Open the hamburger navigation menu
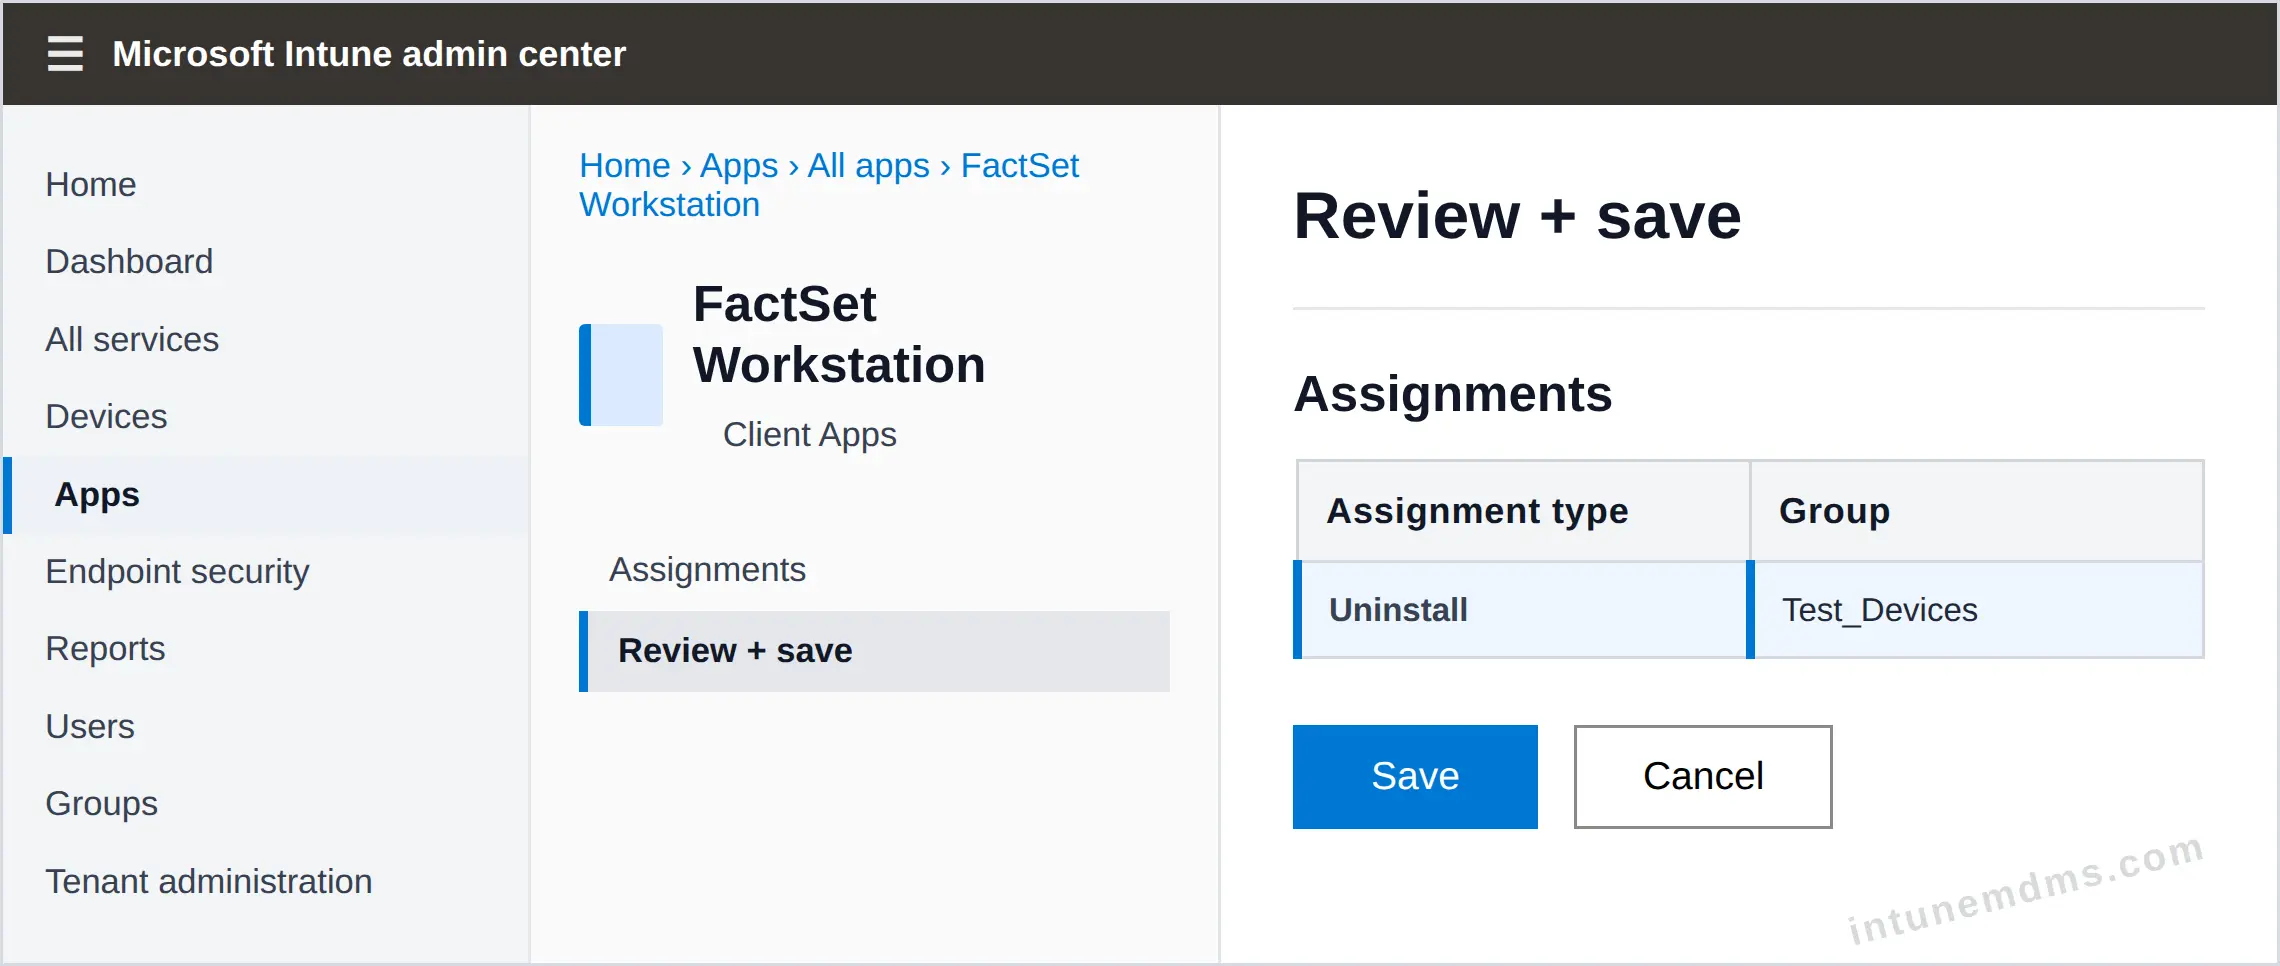 [x=65, y=54]
